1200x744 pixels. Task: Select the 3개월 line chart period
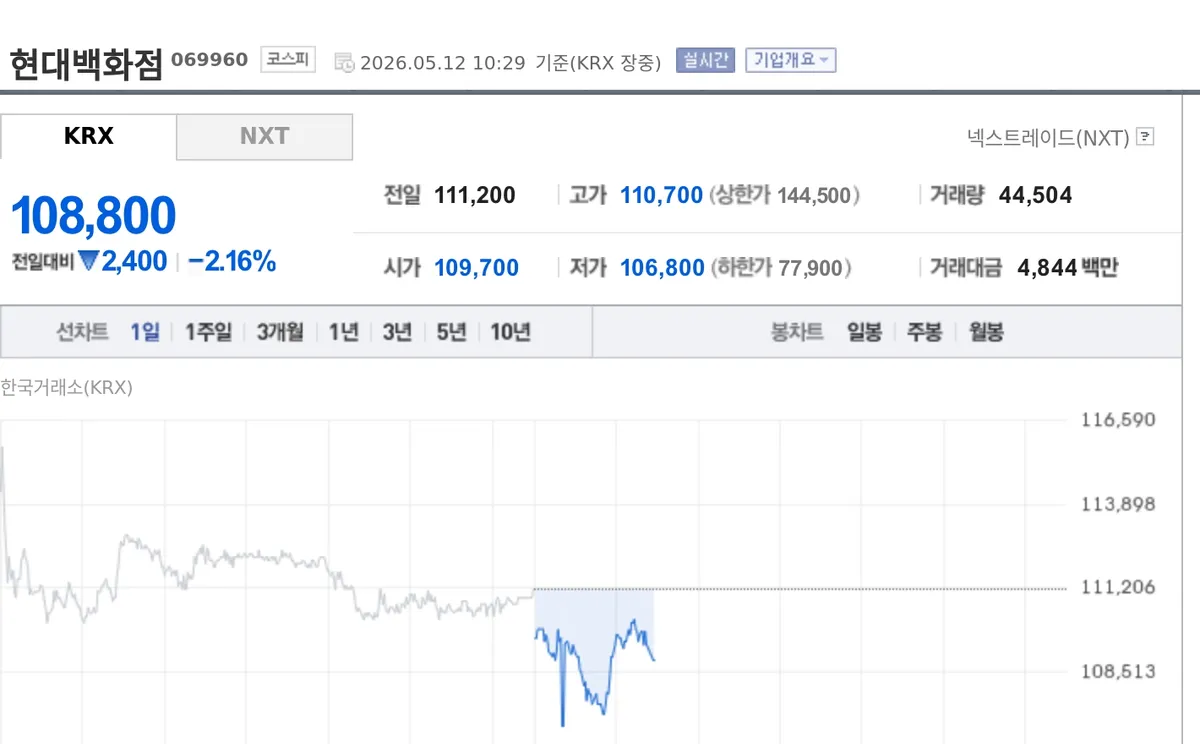click(x=280, y=332)
